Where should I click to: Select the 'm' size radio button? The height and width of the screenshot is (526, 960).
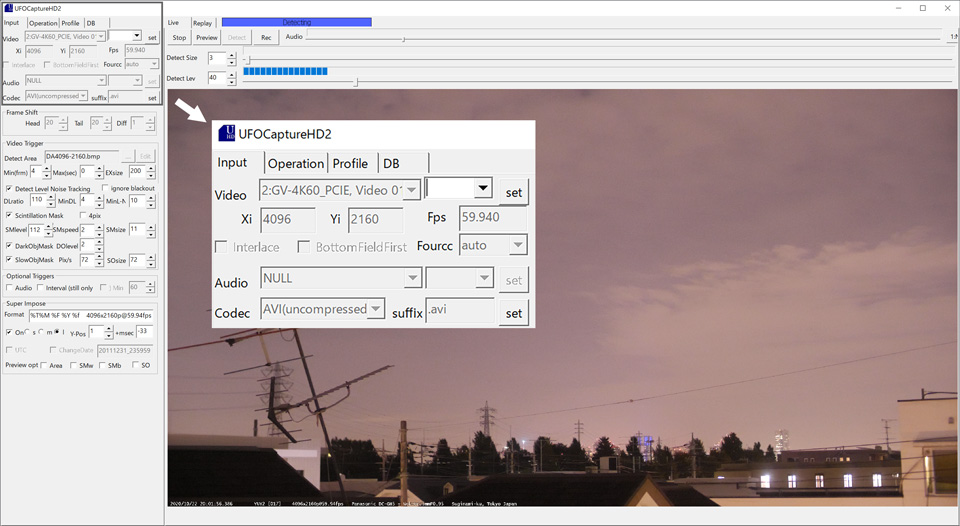click(42, 332)
